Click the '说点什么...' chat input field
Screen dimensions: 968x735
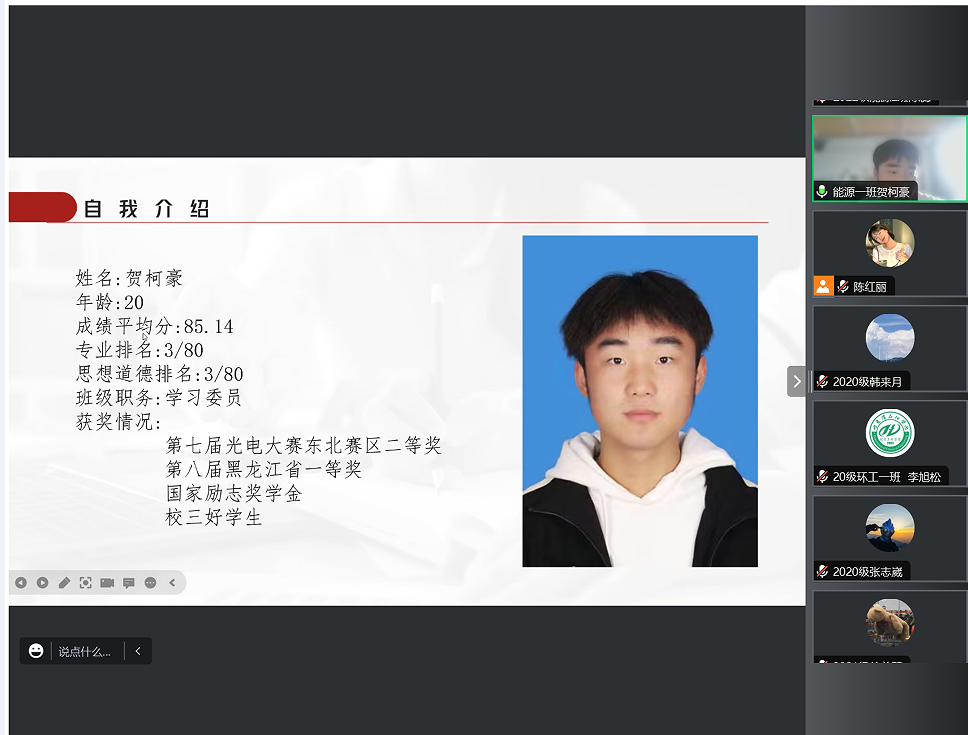(x=85, y=651)
